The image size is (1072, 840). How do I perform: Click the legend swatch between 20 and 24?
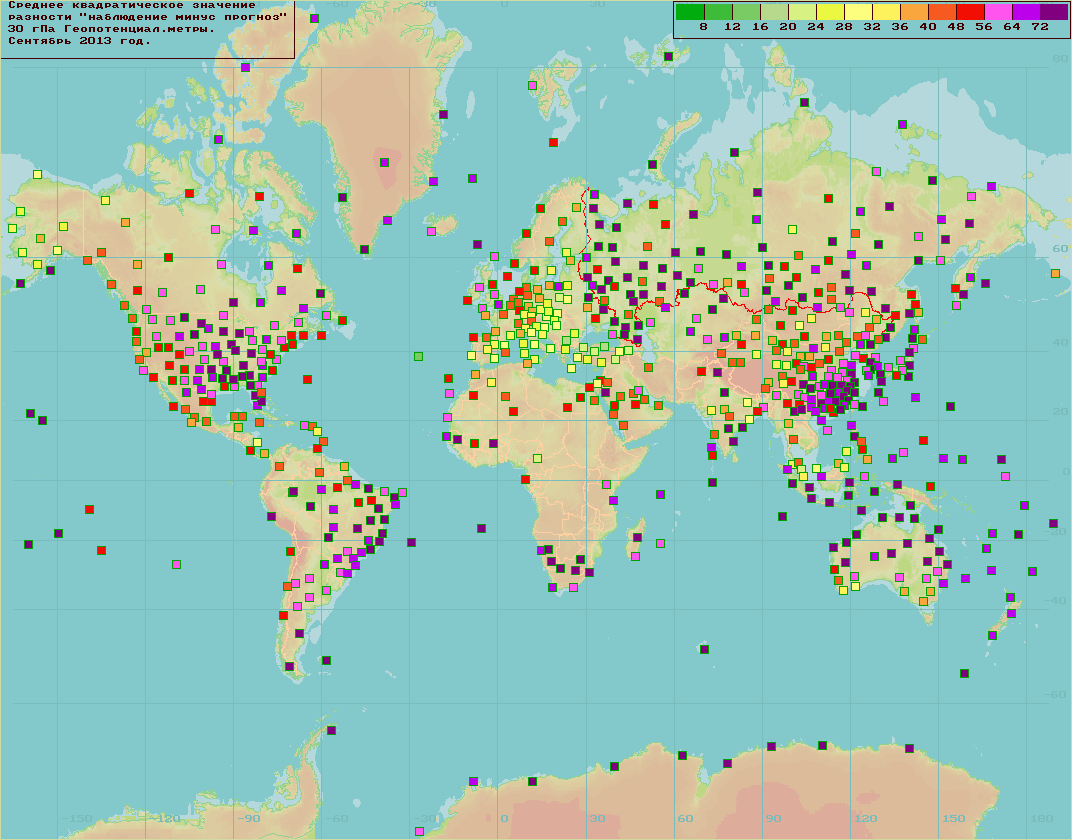801,12
